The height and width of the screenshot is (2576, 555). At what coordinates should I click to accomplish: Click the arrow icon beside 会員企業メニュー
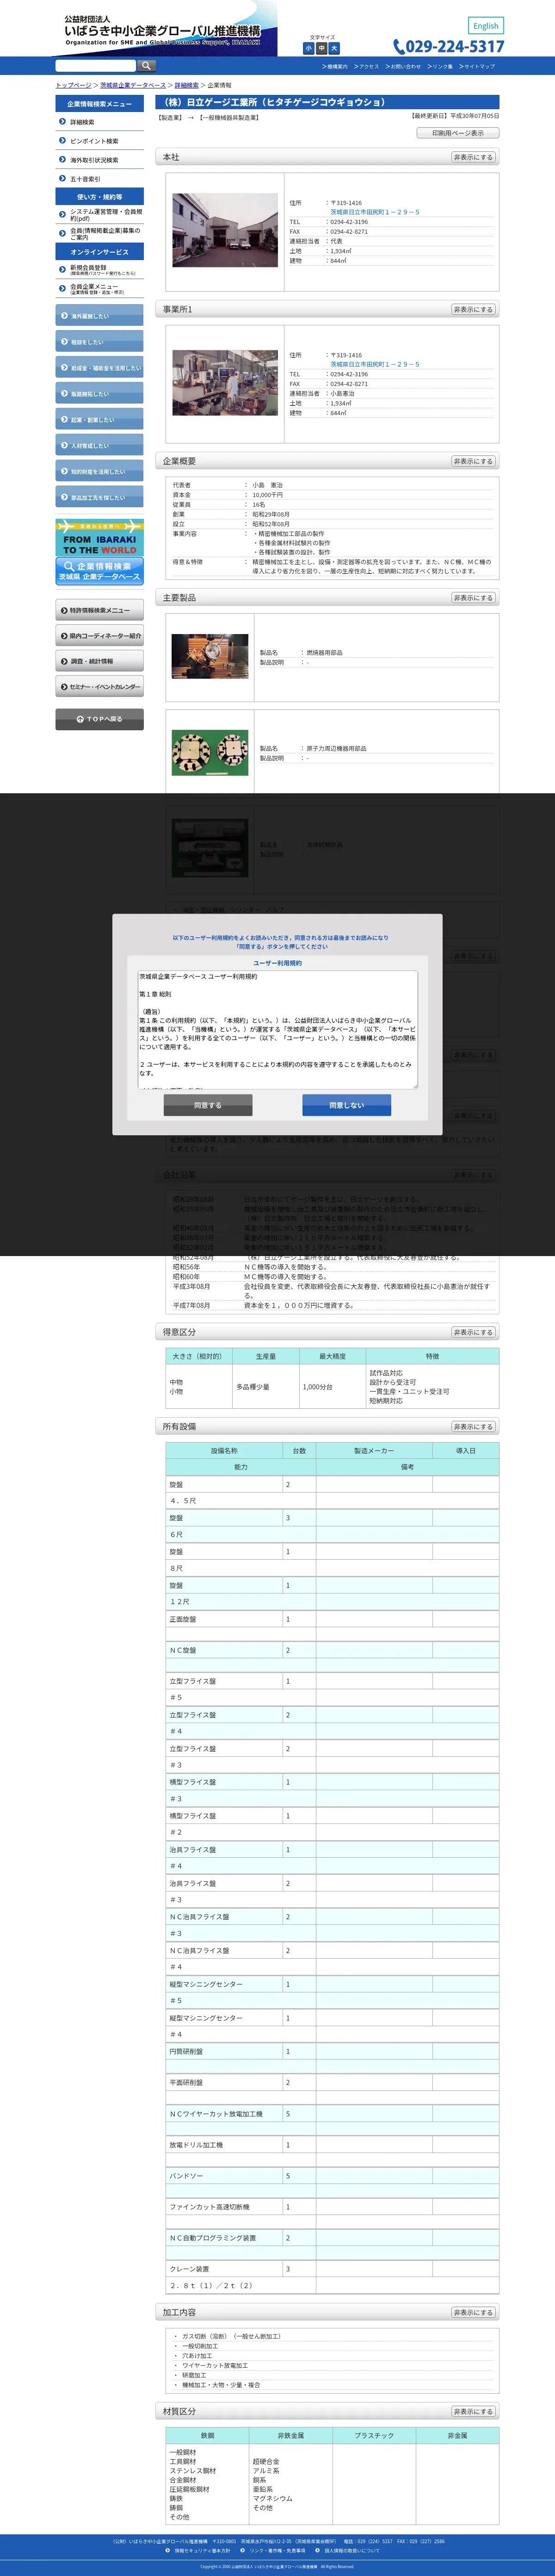tap(62, 289)
